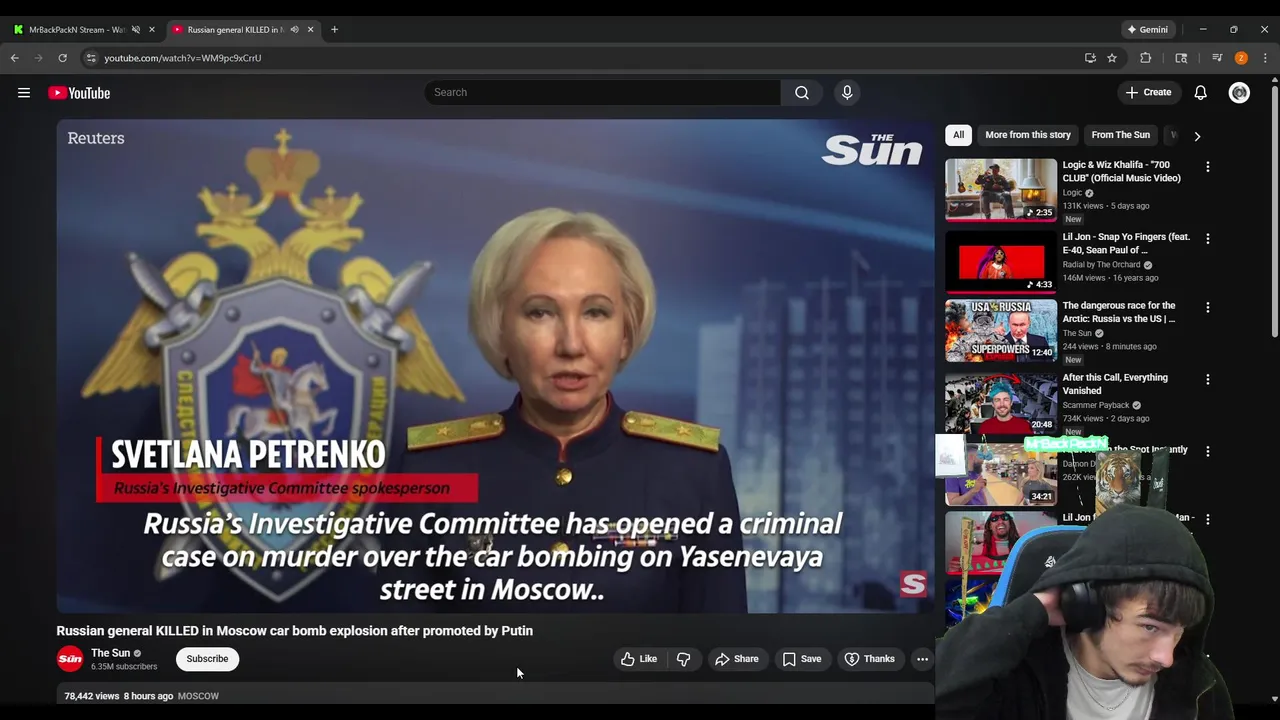The width and height of the screenshot is (1280, 720).
Task: Open options for Logic & Wiz Khalifa video
Action: (x=1207, y=167)
